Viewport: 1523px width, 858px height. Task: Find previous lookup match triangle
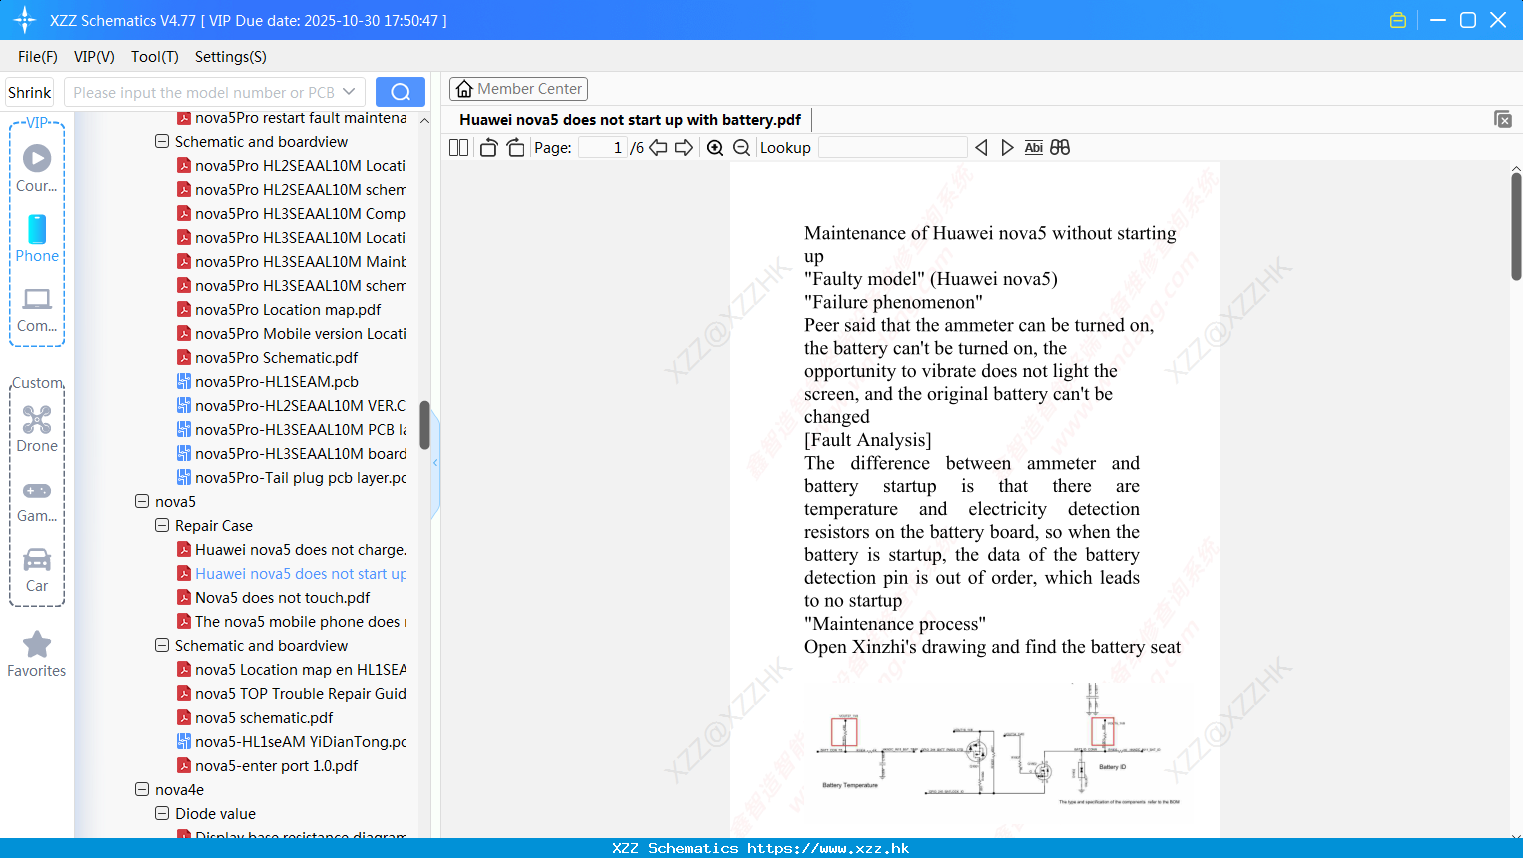click(x=981, y=148)
